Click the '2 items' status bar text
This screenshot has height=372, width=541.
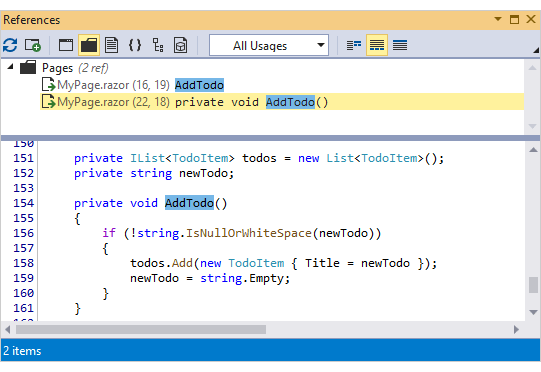22,351
